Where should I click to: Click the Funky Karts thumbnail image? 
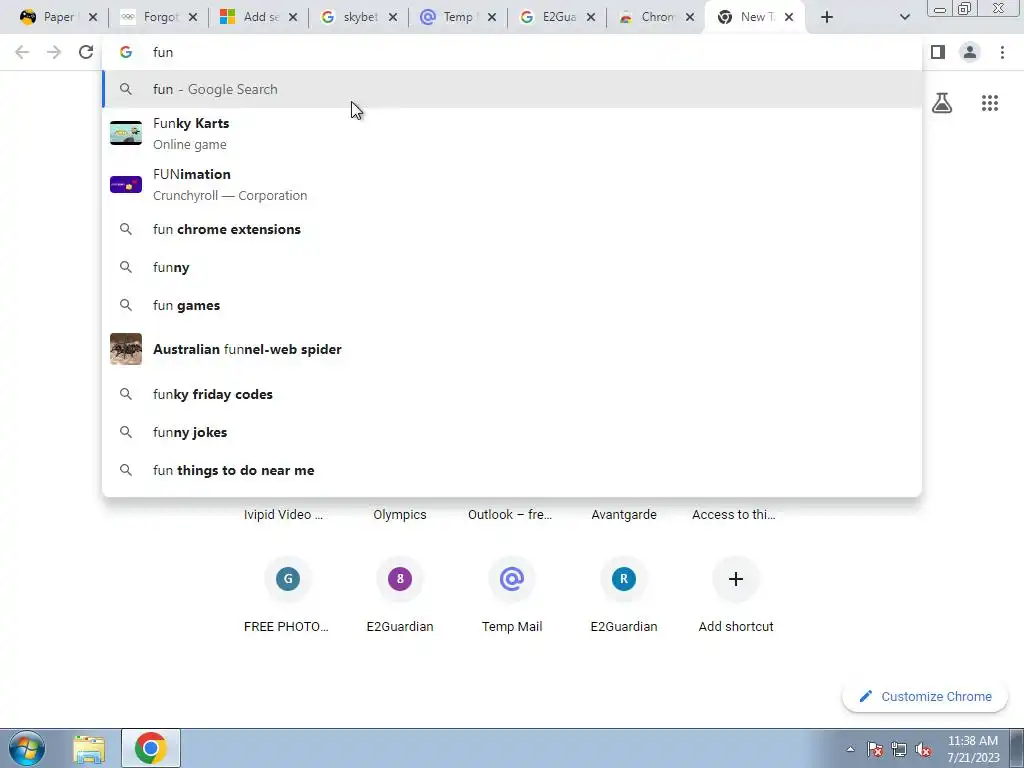pyautogui.click(x=126, y=133)
